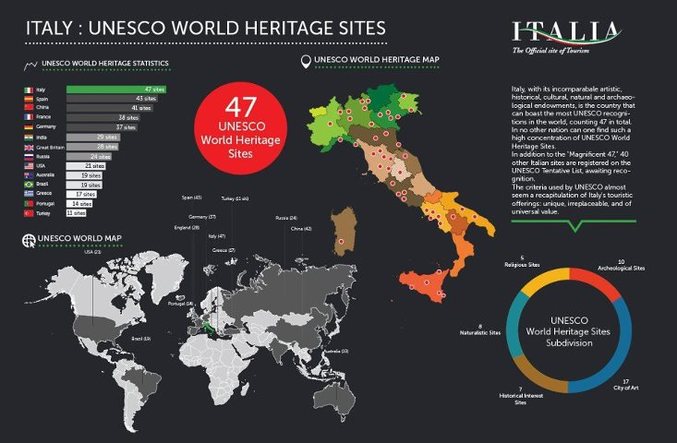This screenshot has width=677, height=443.
Task: Select the Great Britain flag icon
Action: tap(27, 146)
